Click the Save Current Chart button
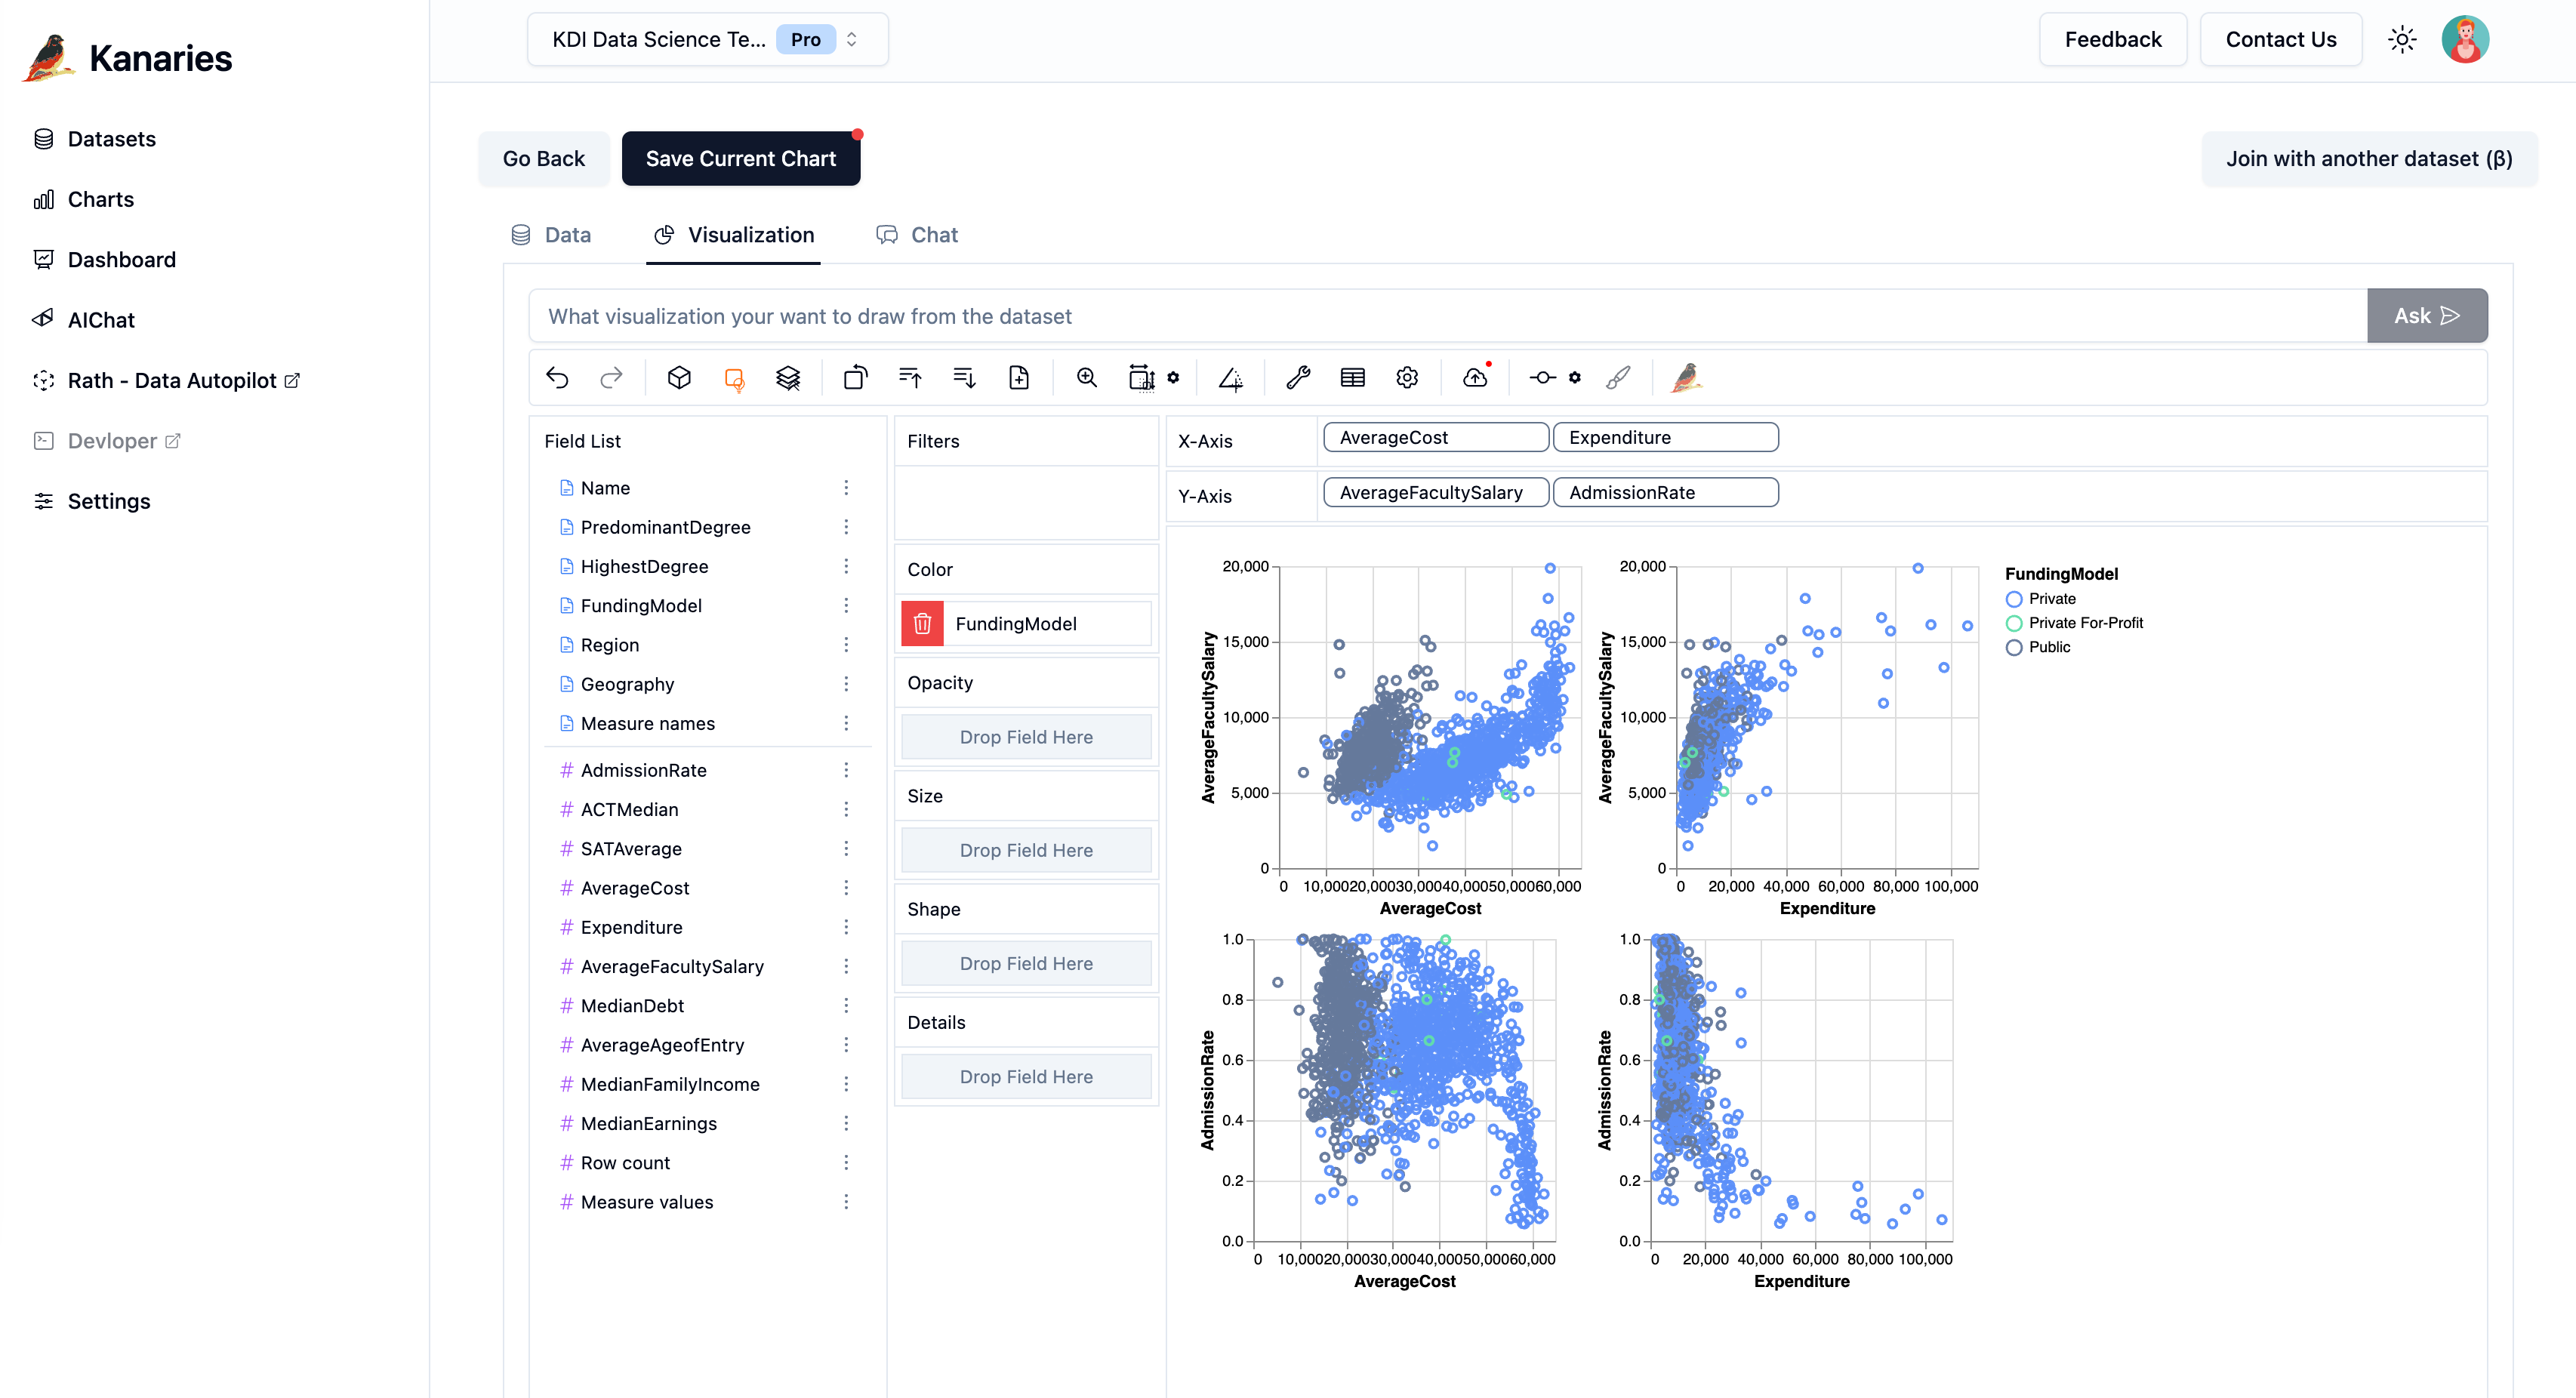Image resolution: width=2576 pixels, height=1398 pixels. (x=741, y=157)
